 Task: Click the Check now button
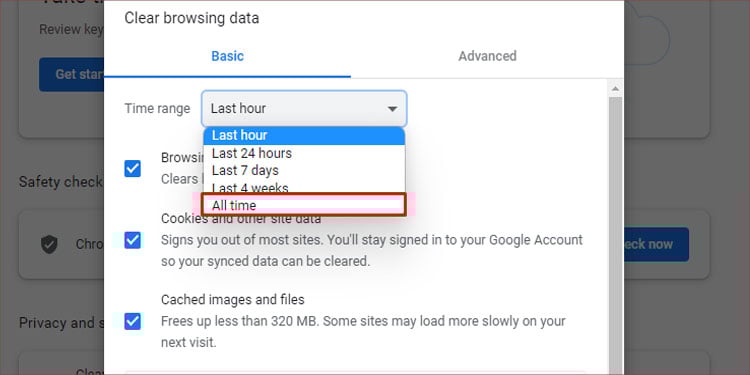(656, 244)
